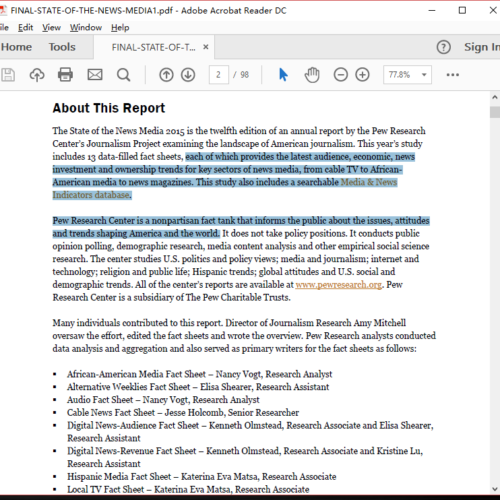Click the Local TV Fact Sheet line
This screenshot has width=500, height=500.
(x=188, y=489)
